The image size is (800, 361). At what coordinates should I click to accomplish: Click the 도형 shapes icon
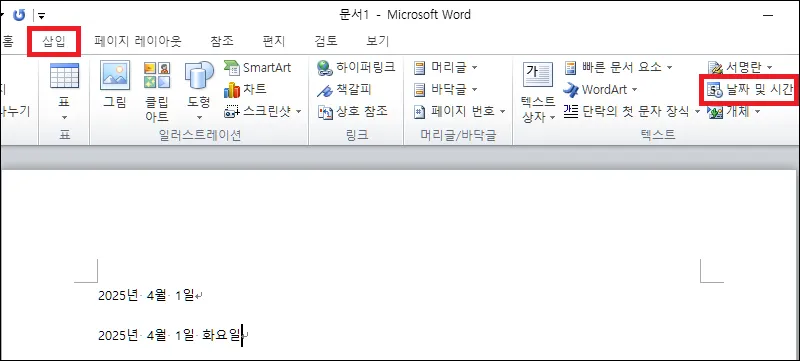point(199,75)
